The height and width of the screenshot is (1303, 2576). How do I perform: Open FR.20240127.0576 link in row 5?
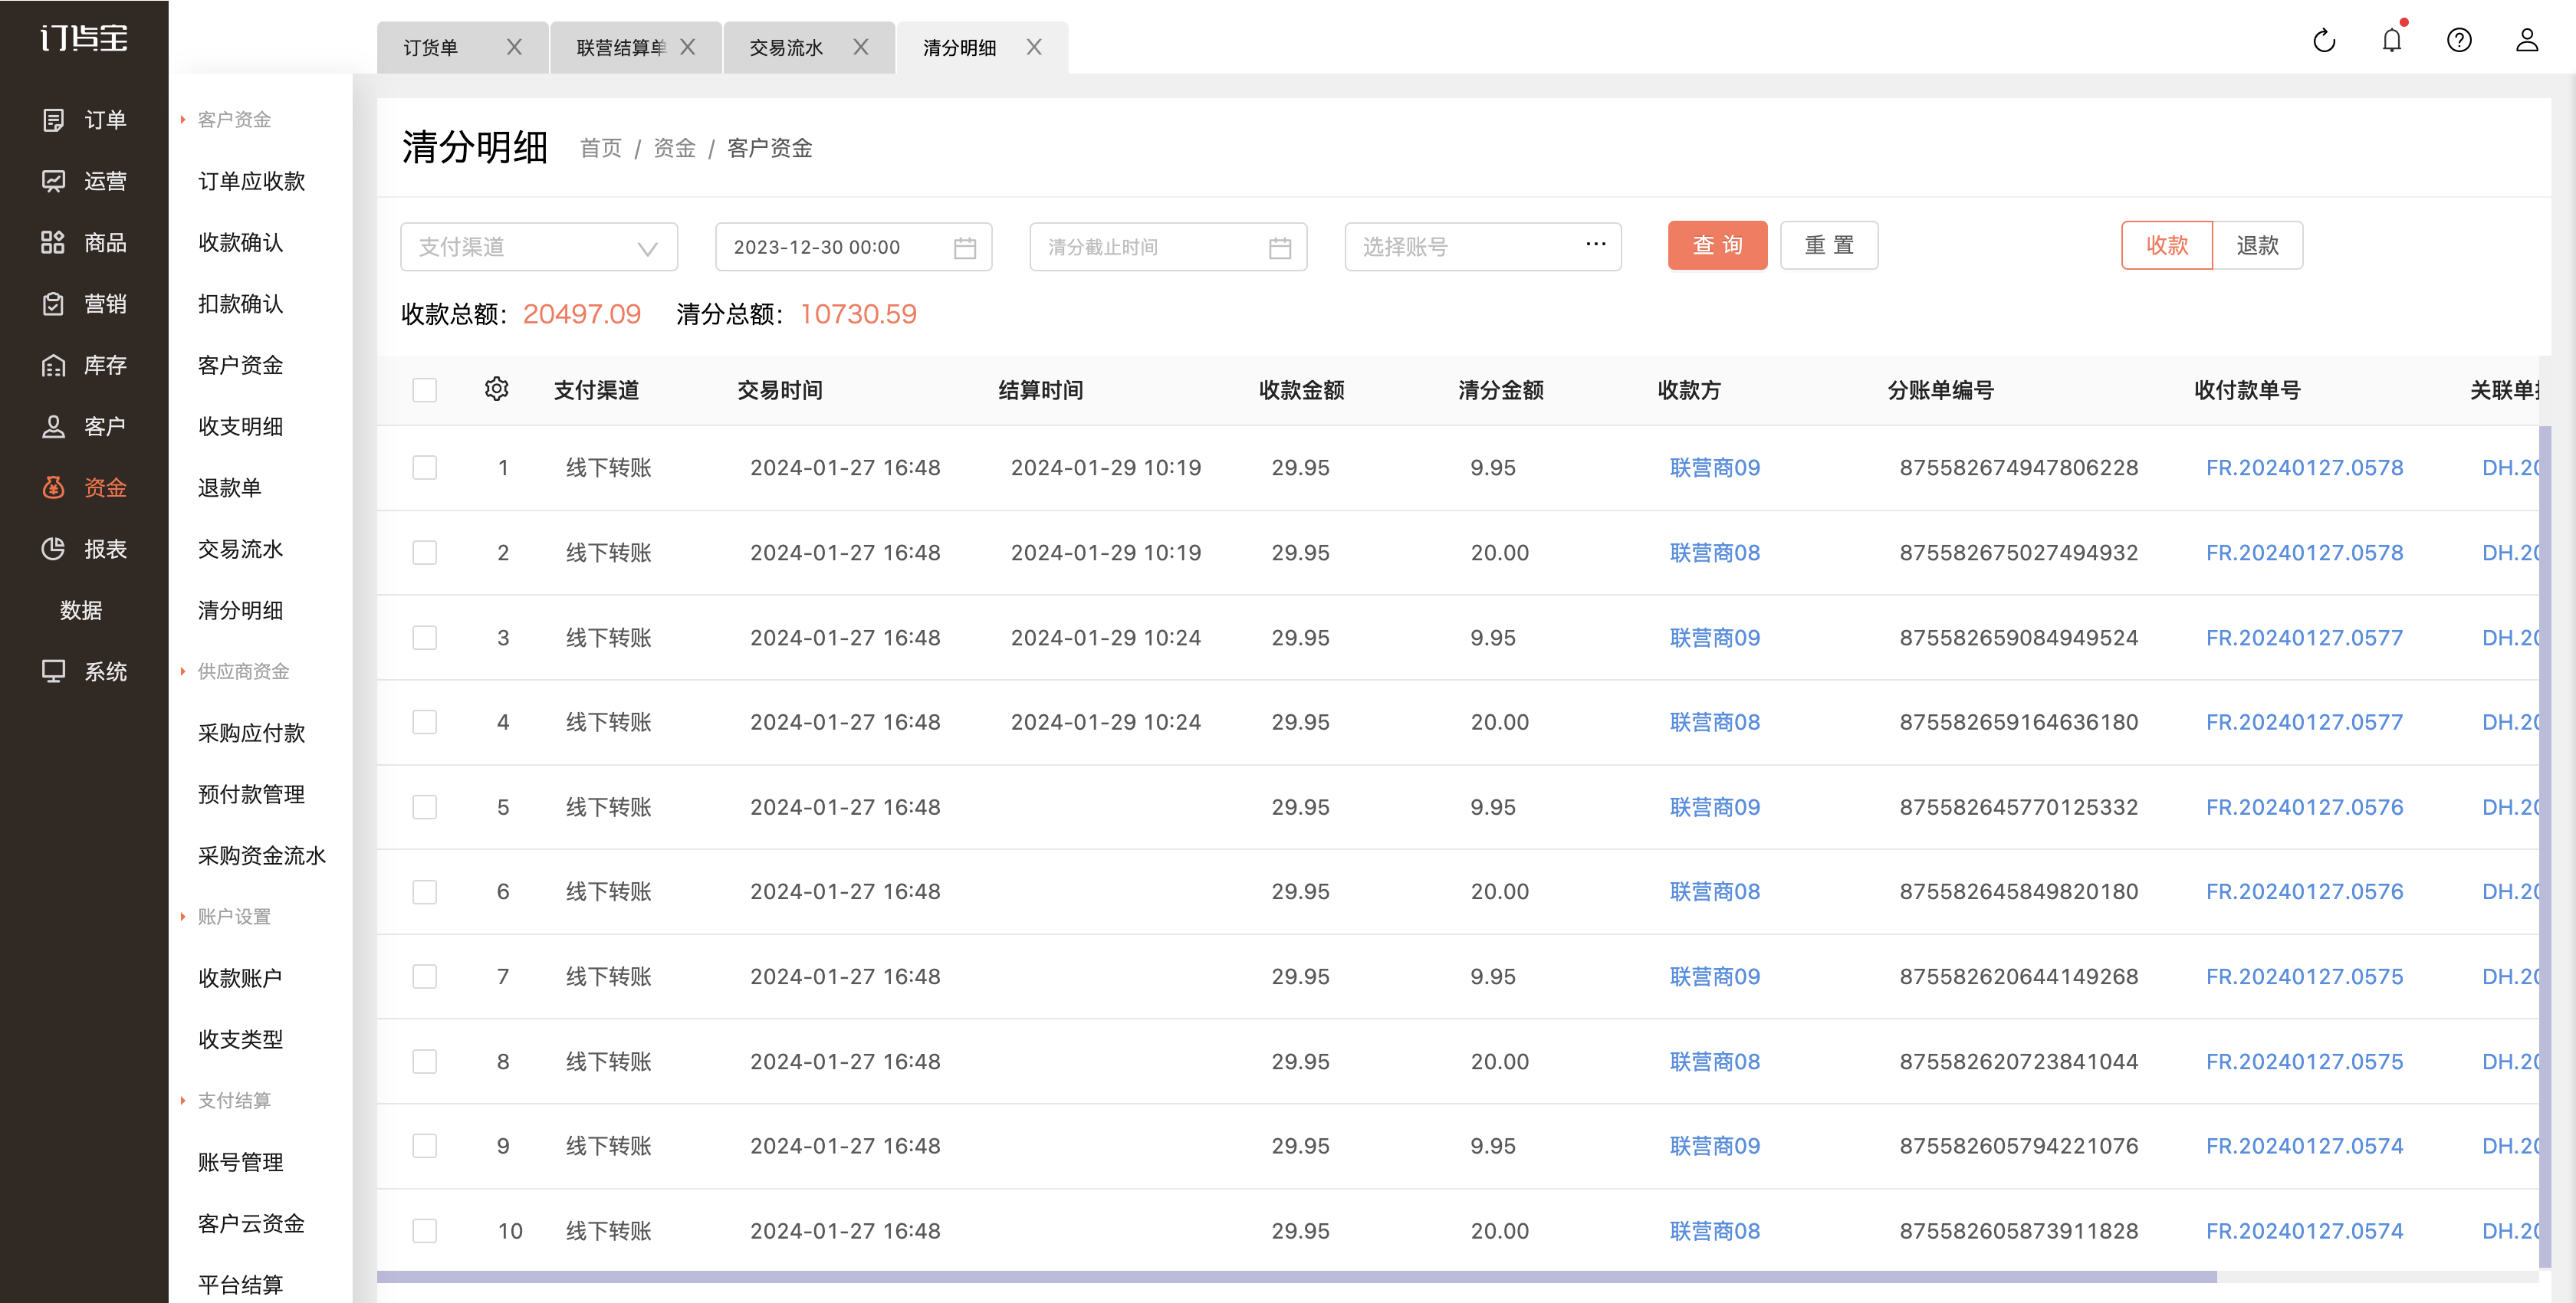pos(2304,807)
